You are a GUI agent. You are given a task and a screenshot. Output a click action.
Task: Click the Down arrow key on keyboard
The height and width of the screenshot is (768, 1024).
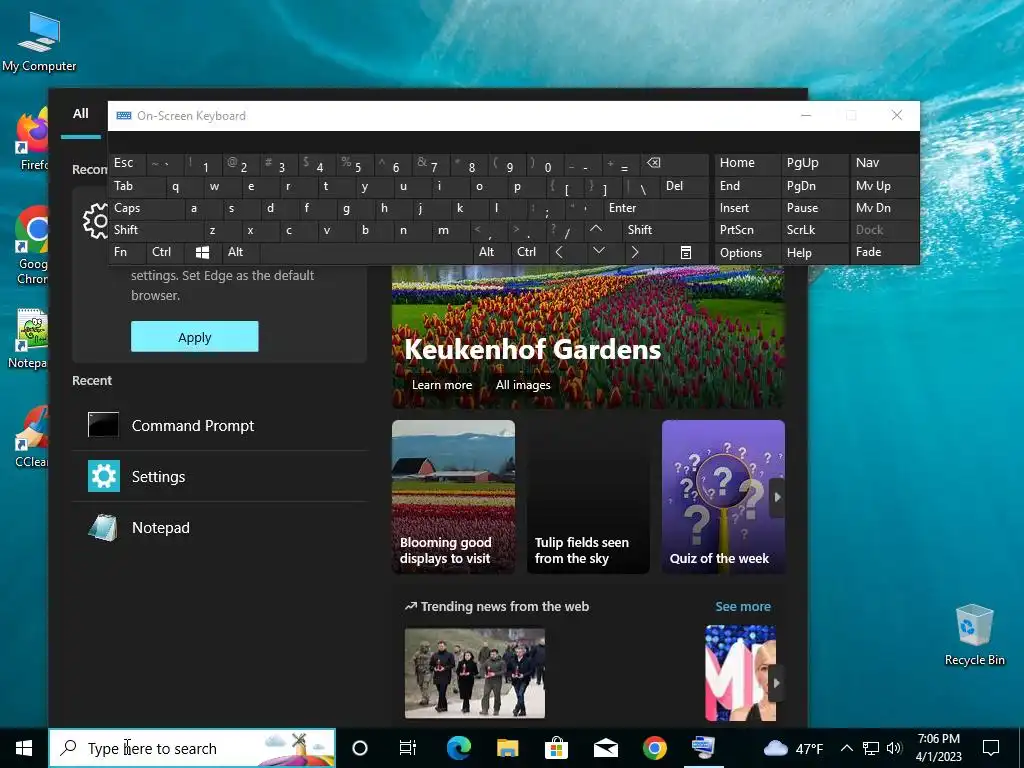599,252
